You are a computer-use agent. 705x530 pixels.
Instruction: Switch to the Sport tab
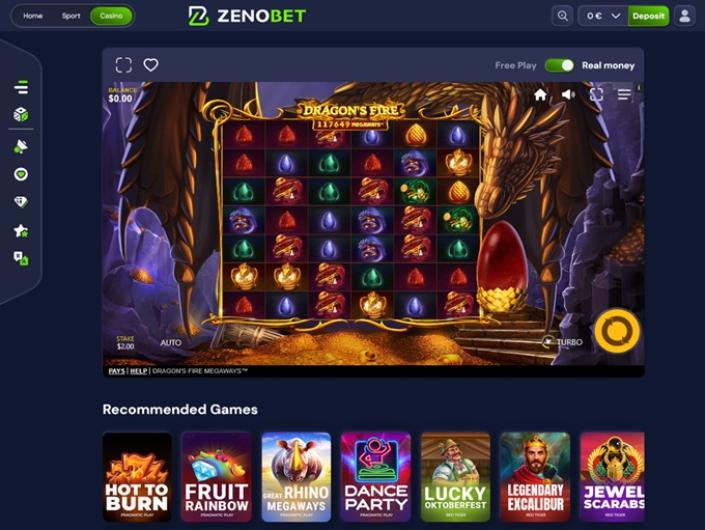[71, 16]
